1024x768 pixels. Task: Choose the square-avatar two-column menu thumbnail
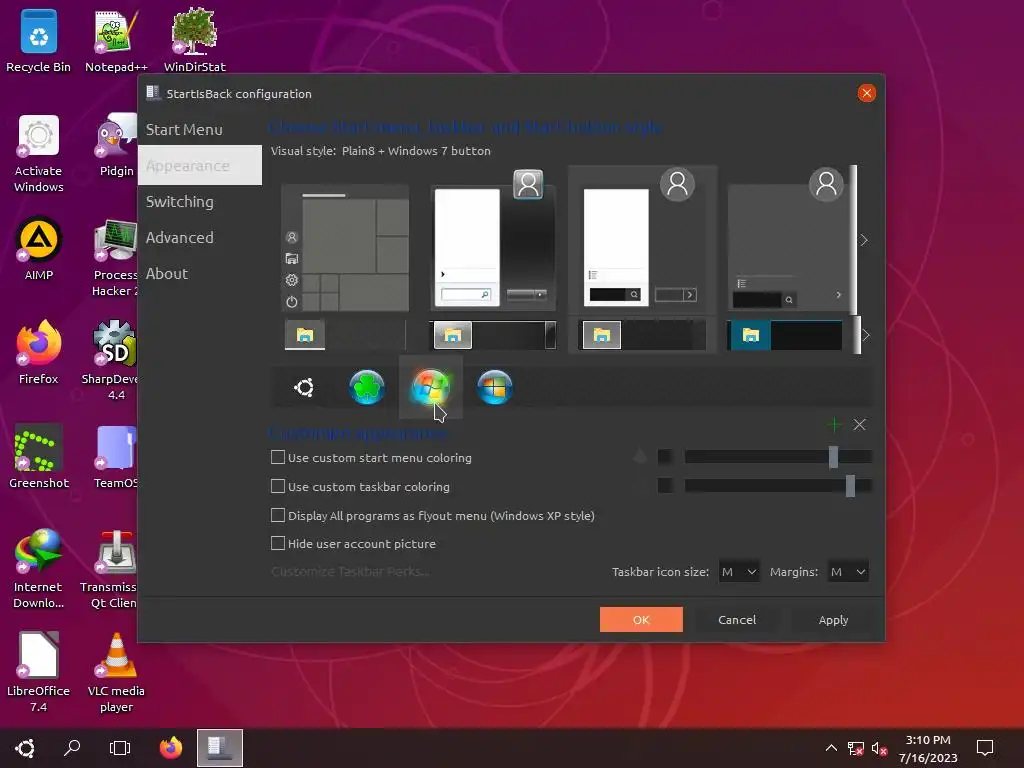494,239
